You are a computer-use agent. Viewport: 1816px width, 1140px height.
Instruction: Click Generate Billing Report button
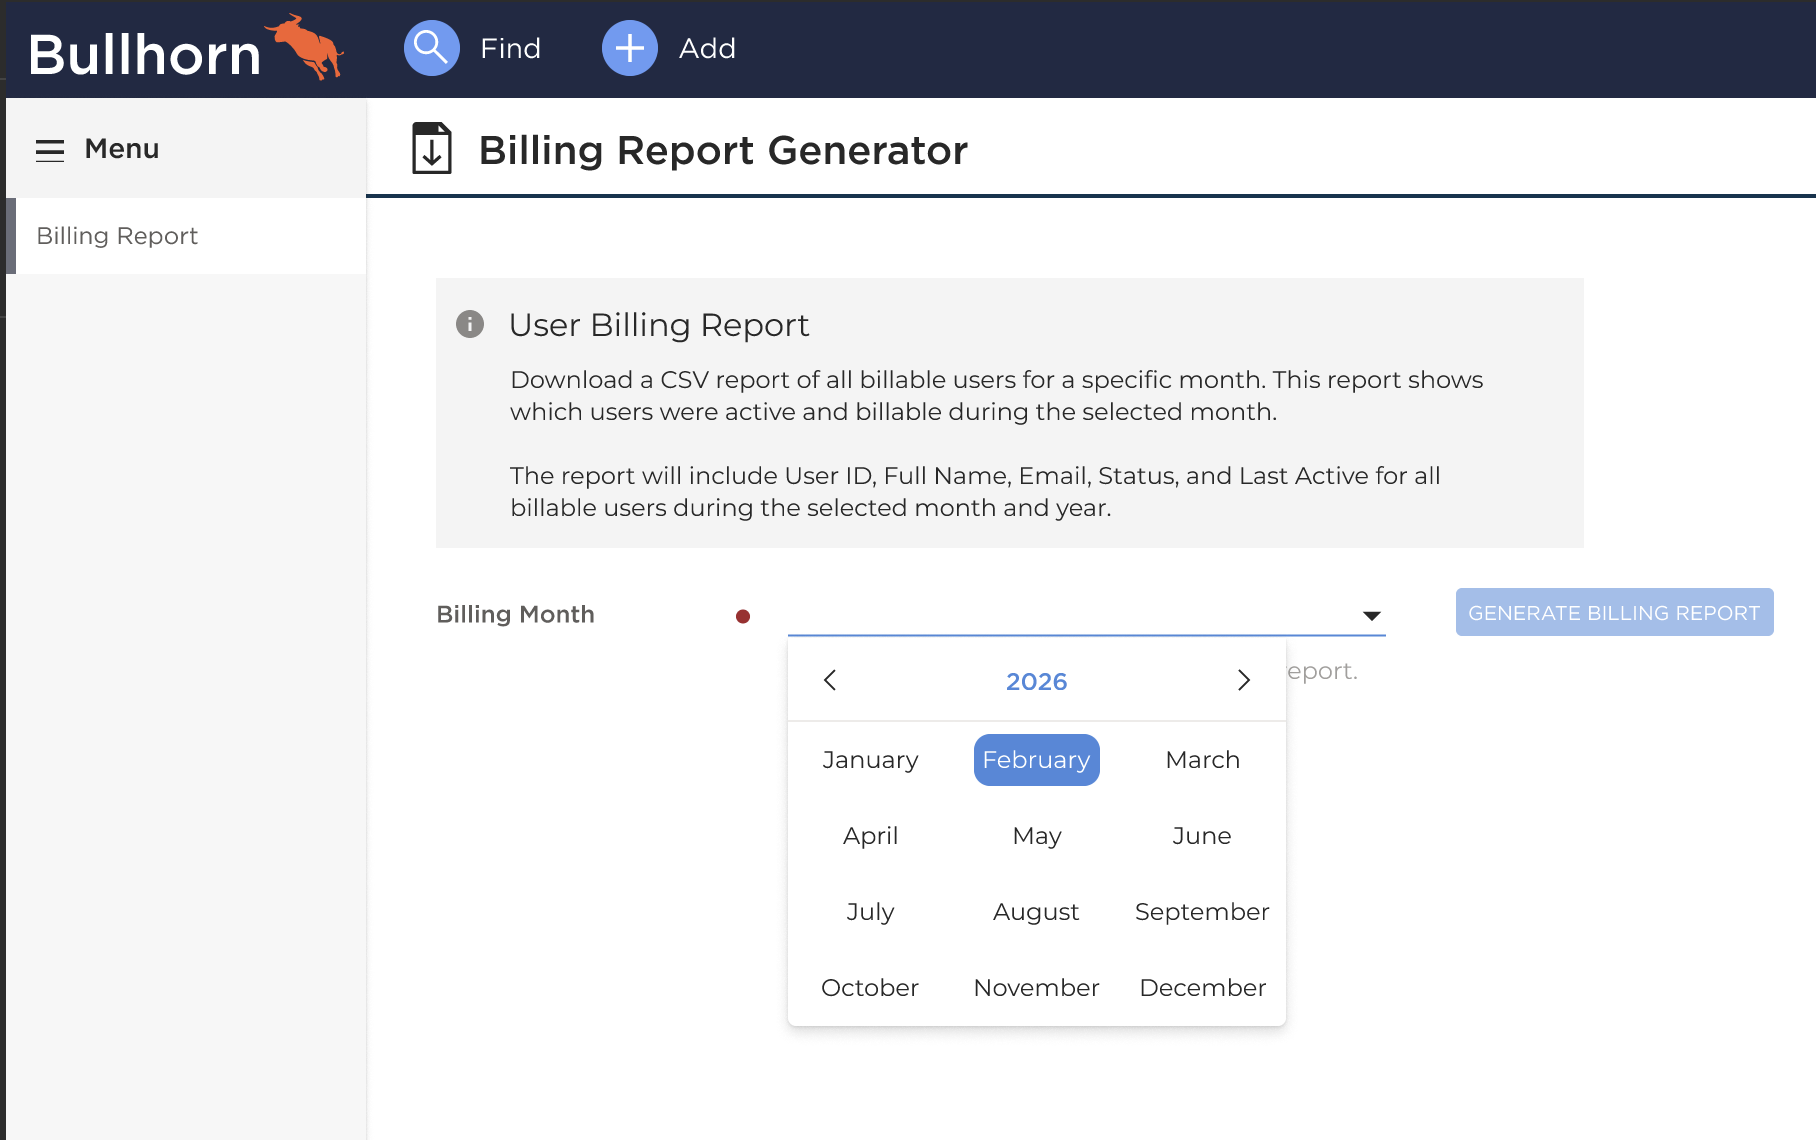1614,612
